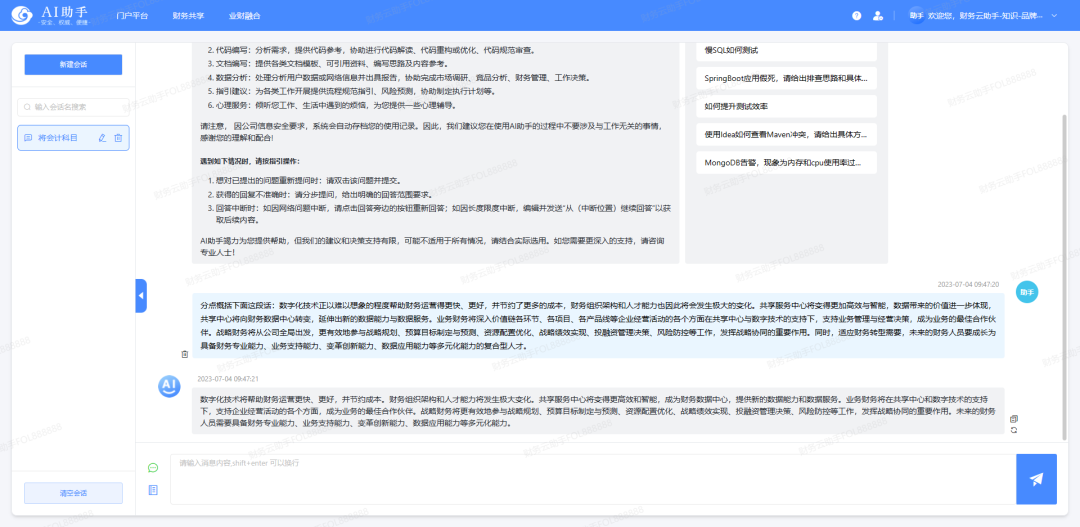Image resolution: width=1080 pixels, height=527 pixels.
Task: Click the AI avatar next to the reply
Action: (x=169, y=386)
